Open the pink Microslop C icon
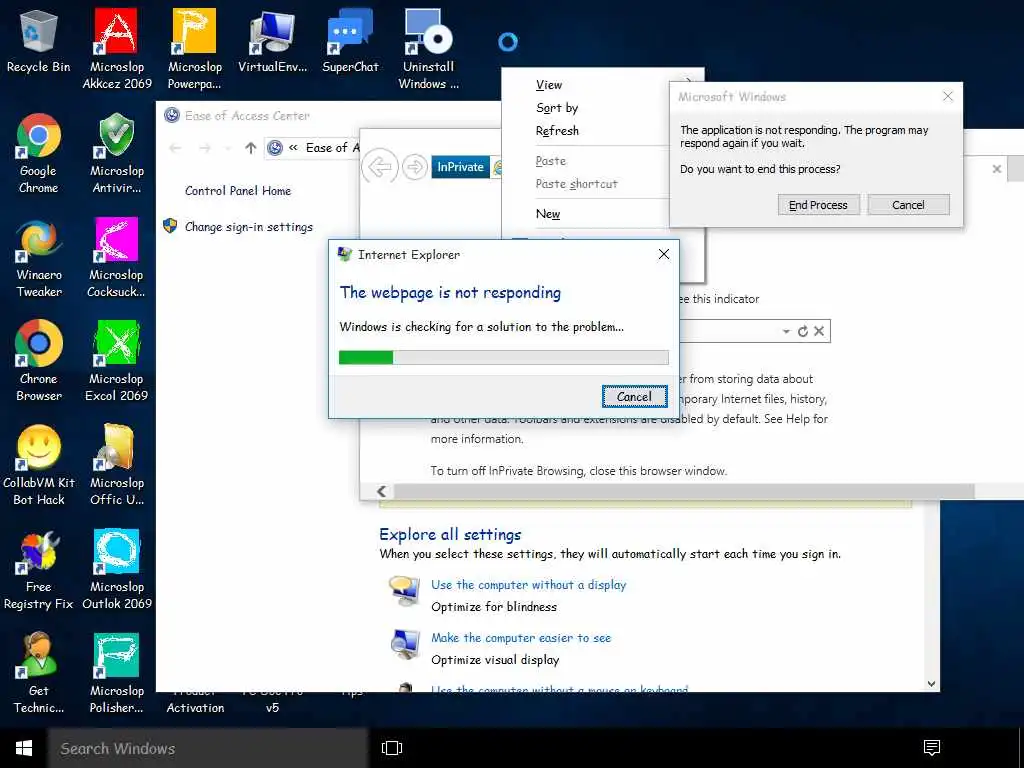This screenshot has height=768, width=1024. click(117, 257)
